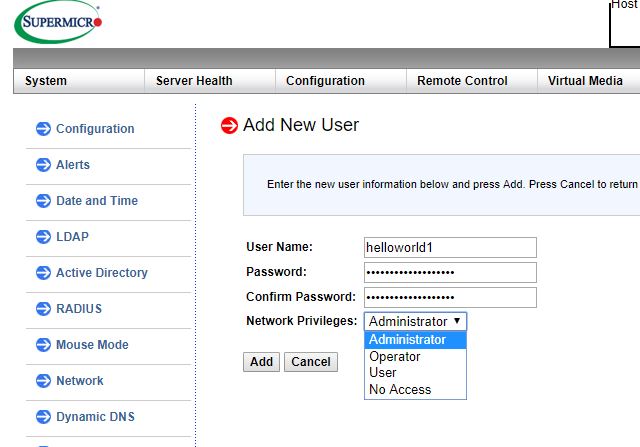The image size is (640, 447).
Task: Click the arrow icon next to Alerts
Action: pyautogui.click(x=43, y=165)
